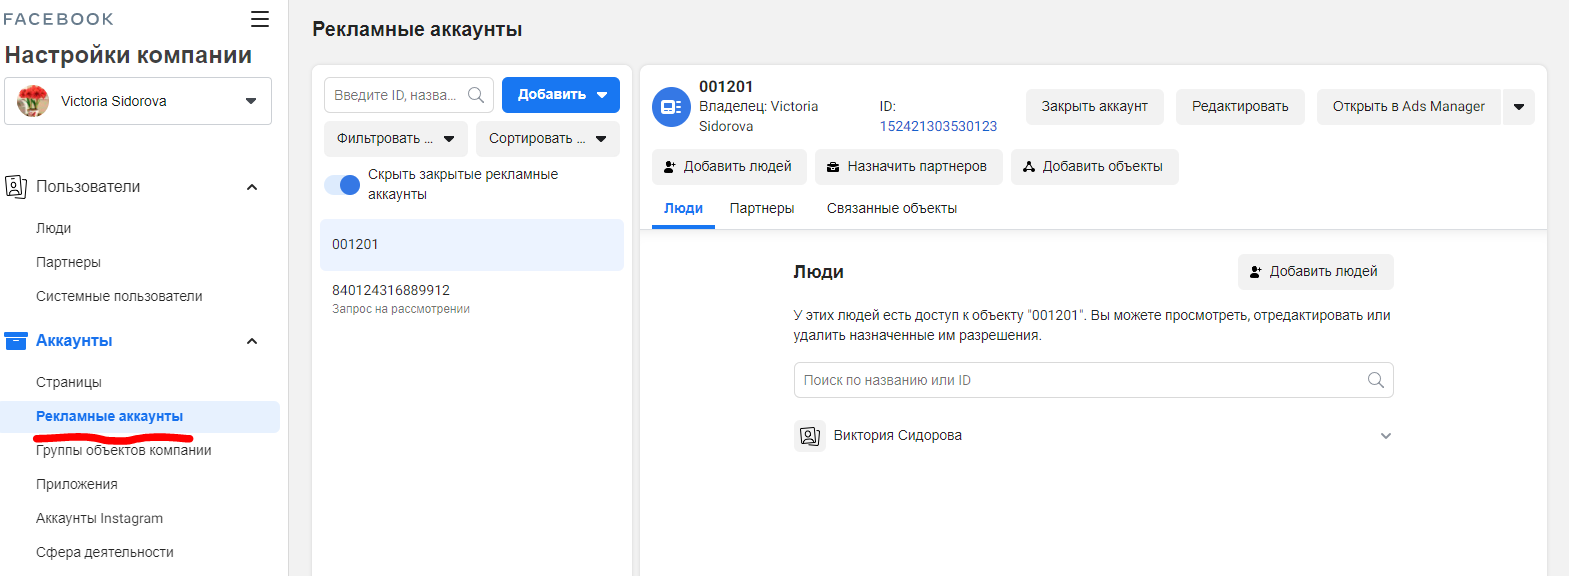Click search magnifier in ID search box
This screenshot has height=576, width=1569.
[476, 95]
